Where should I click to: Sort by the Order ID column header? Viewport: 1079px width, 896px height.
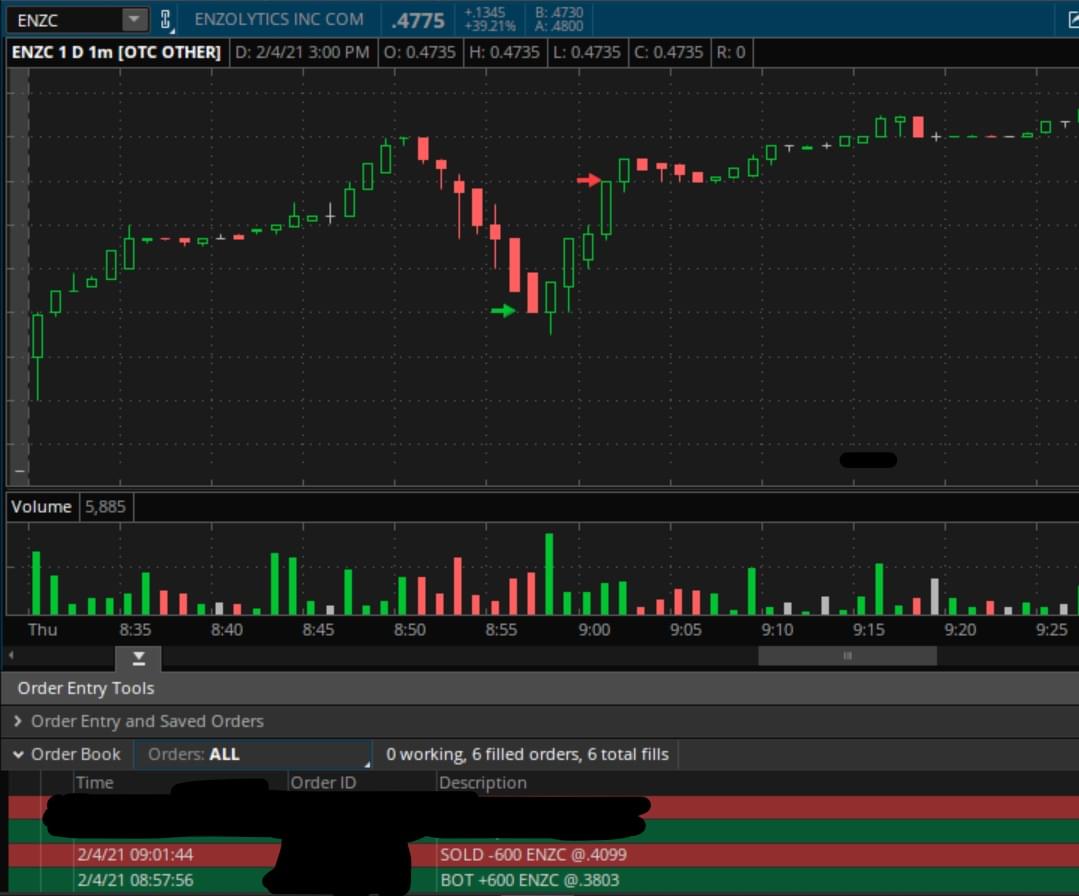tap(323, 782)
